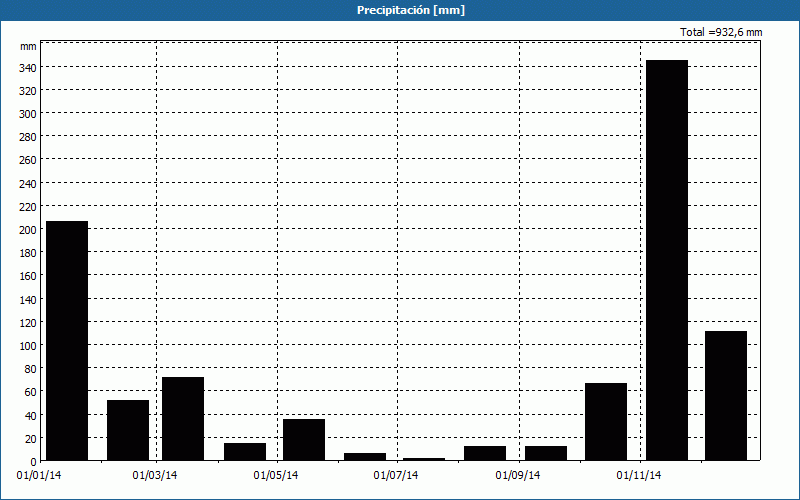The height and width of the screenshot is (500, 800).
Task: Click the '260' y-axis value
Action: click(28, 160)
